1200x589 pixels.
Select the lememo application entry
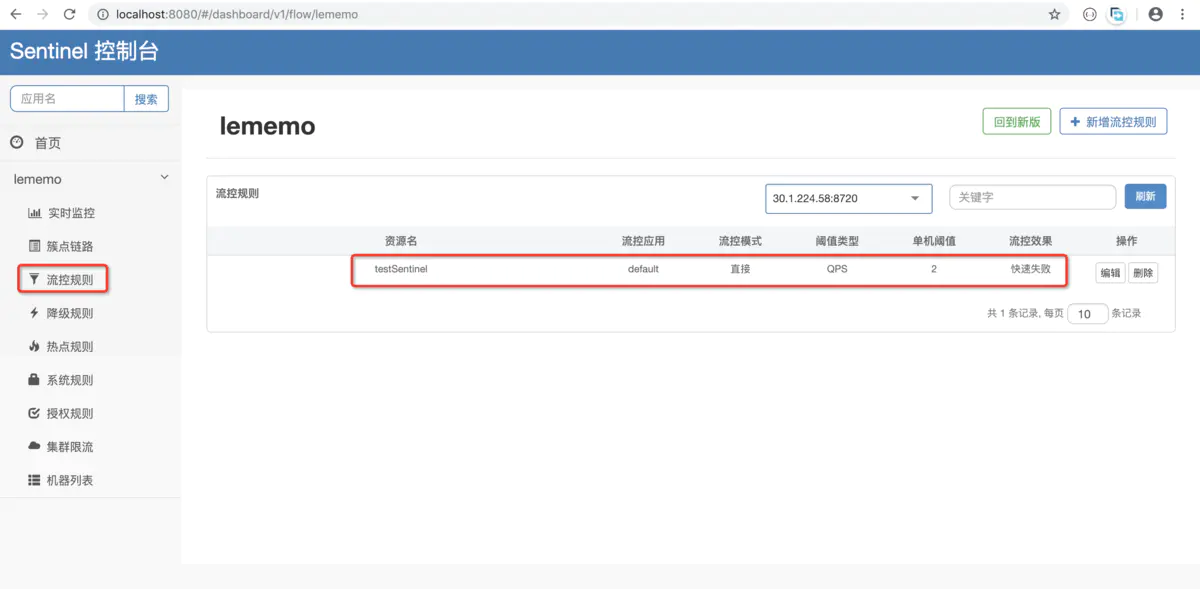coord(37,179)
